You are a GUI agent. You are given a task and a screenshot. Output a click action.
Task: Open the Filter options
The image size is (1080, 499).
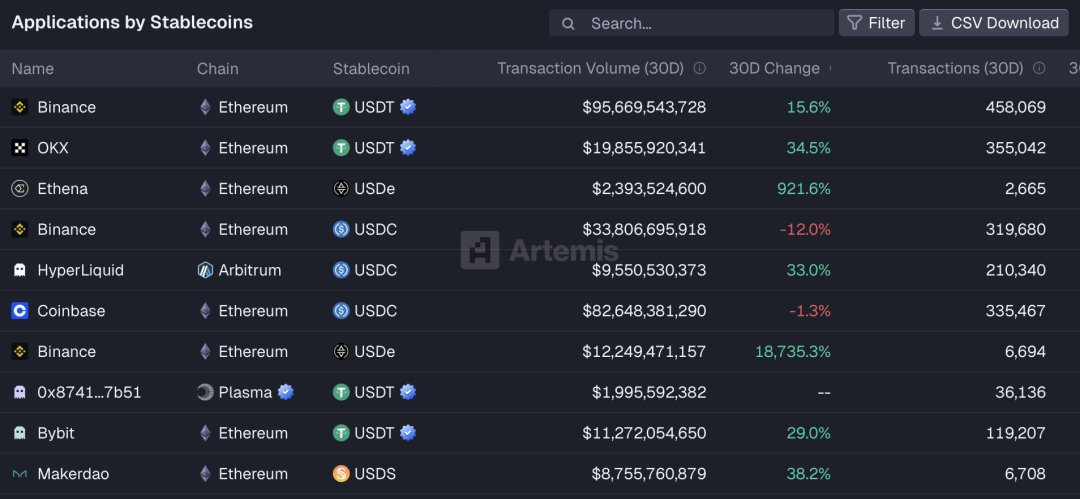(x=876, y=23)
